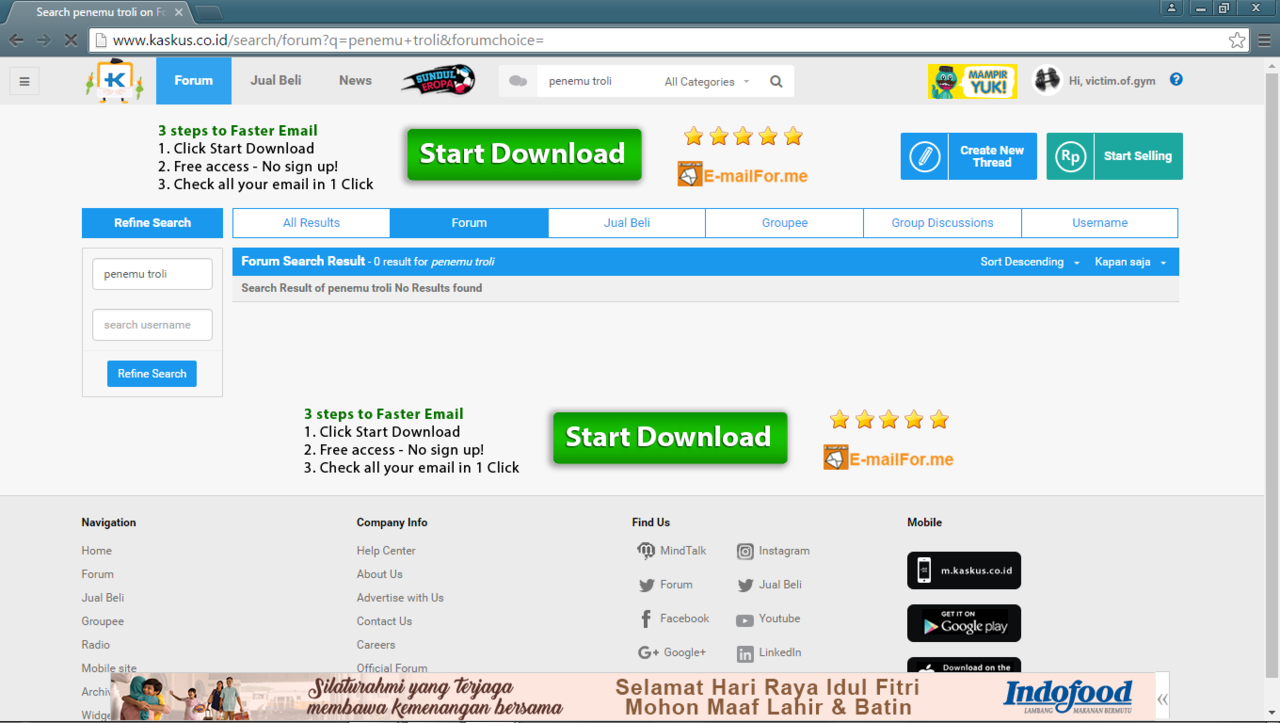Image resolution: width=1280 pixels, height=723 pixels.
Task: Open the Help Center link
Action: click(386, 551)
